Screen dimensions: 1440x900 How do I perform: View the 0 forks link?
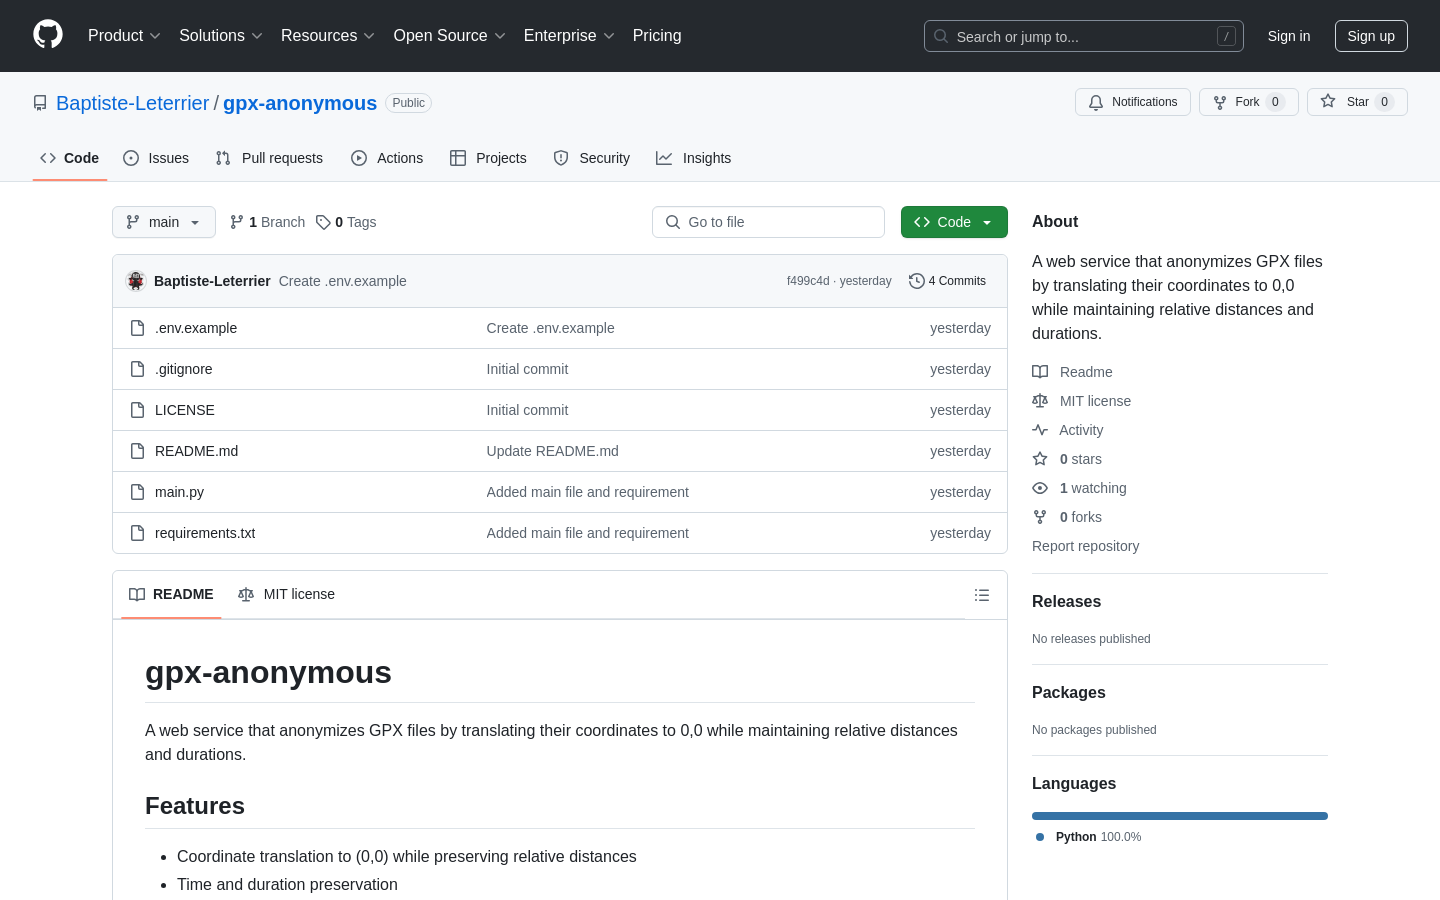point(1067,517)
